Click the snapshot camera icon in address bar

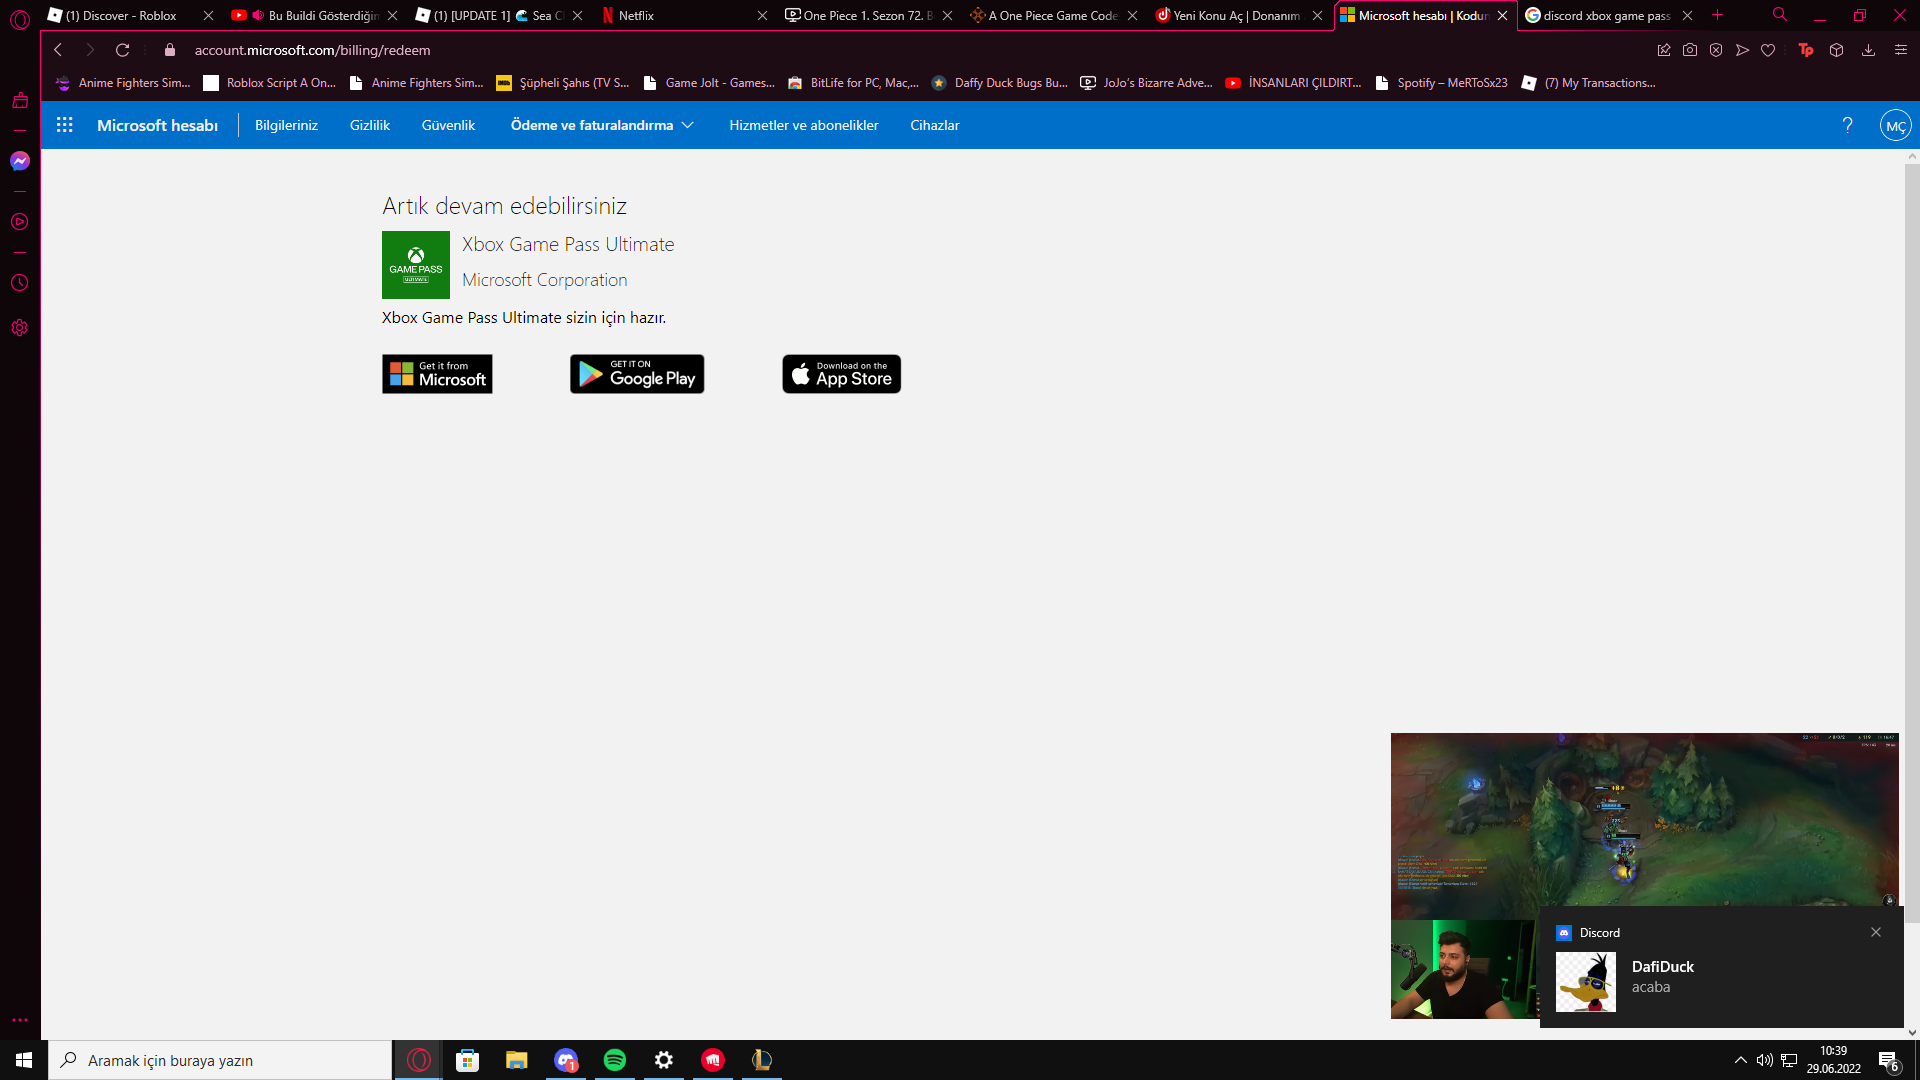point(1690,50)
